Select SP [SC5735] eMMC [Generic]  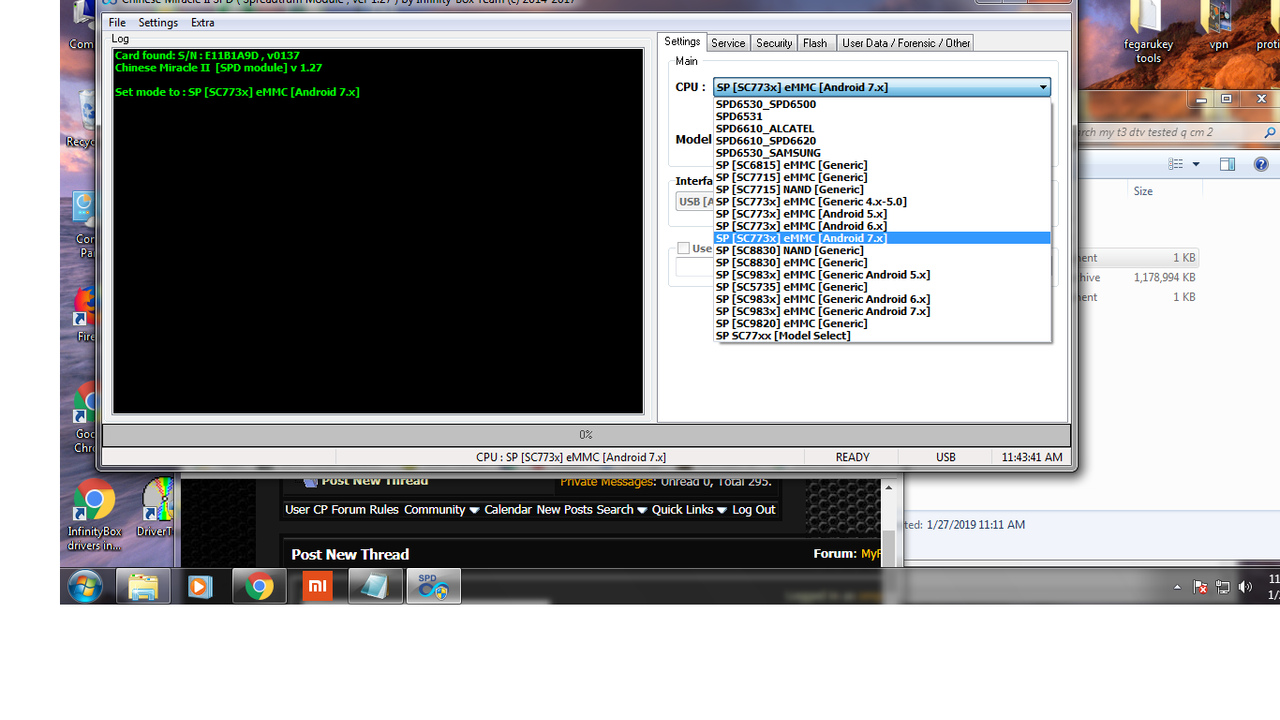coord(882,287)
